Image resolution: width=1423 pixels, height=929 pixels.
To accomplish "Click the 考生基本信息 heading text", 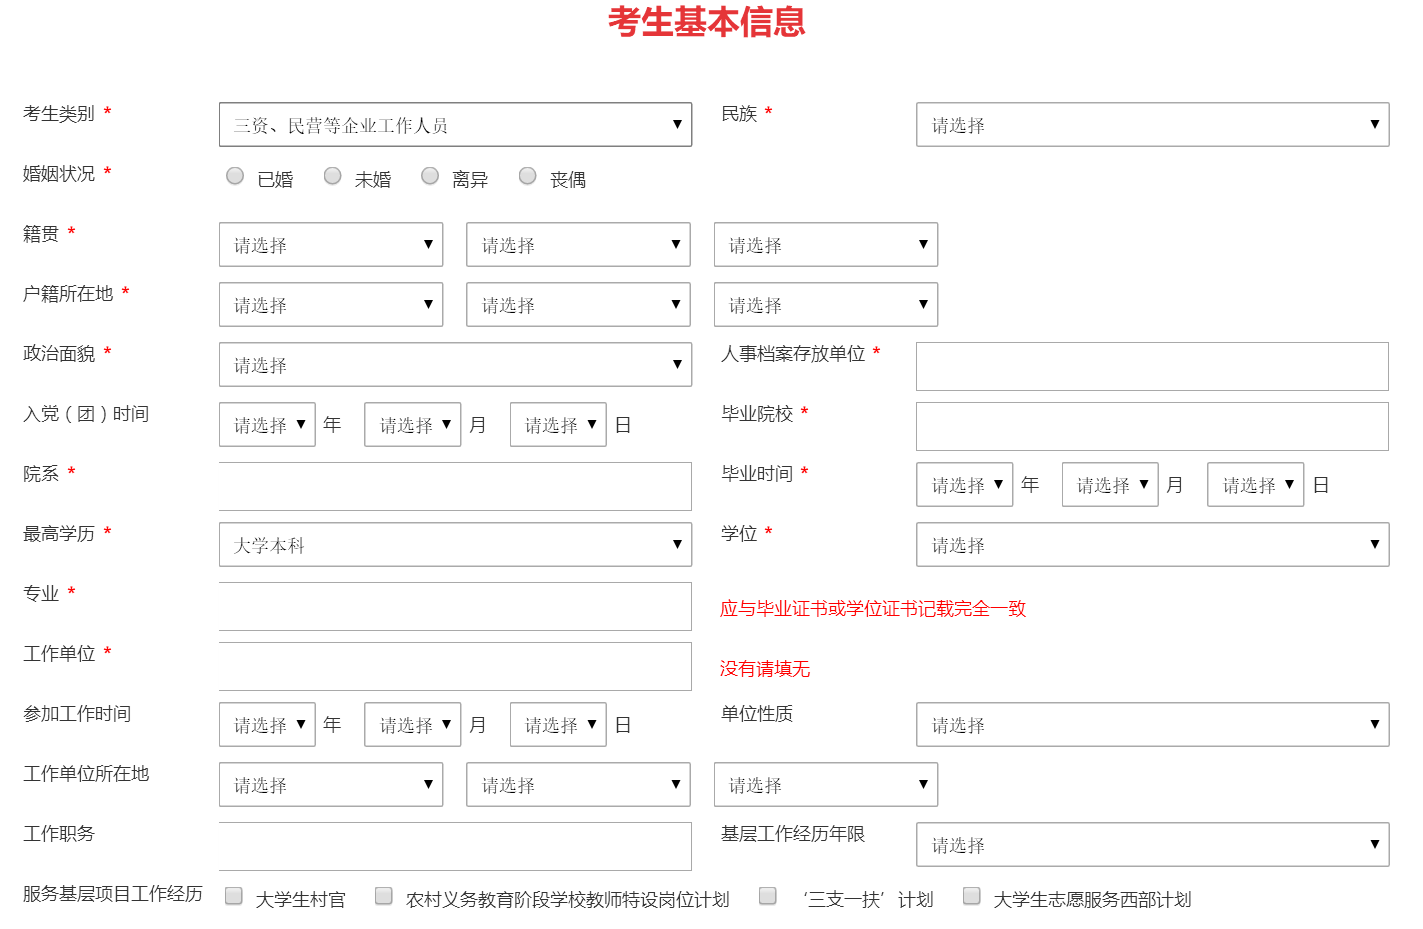I will click(707, 22).
